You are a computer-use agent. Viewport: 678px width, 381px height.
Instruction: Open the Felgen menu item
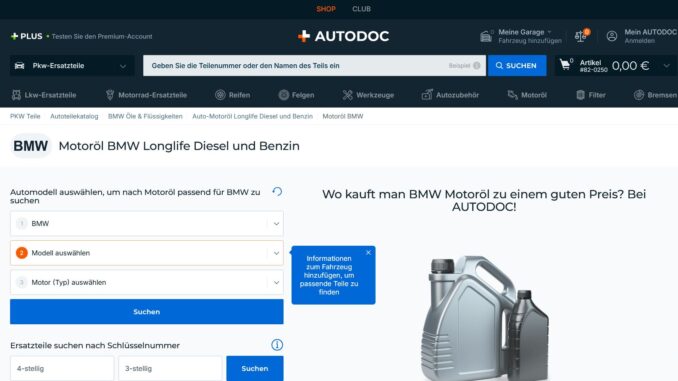point(296,95)
